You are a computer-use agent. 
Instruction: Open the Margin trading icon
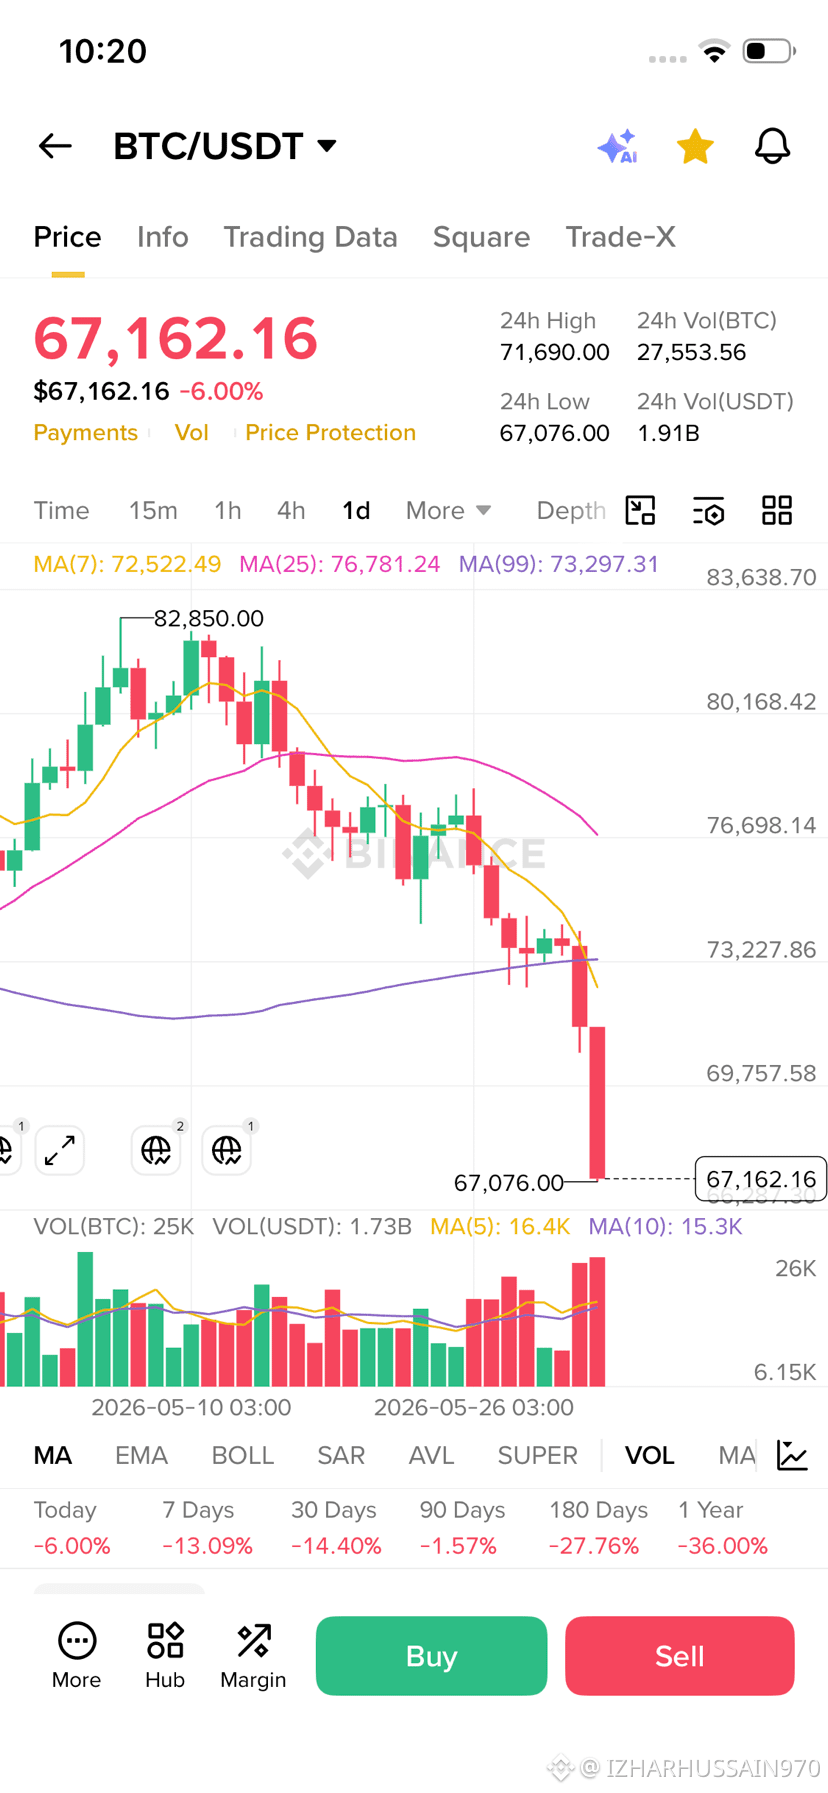(253, 1655)
